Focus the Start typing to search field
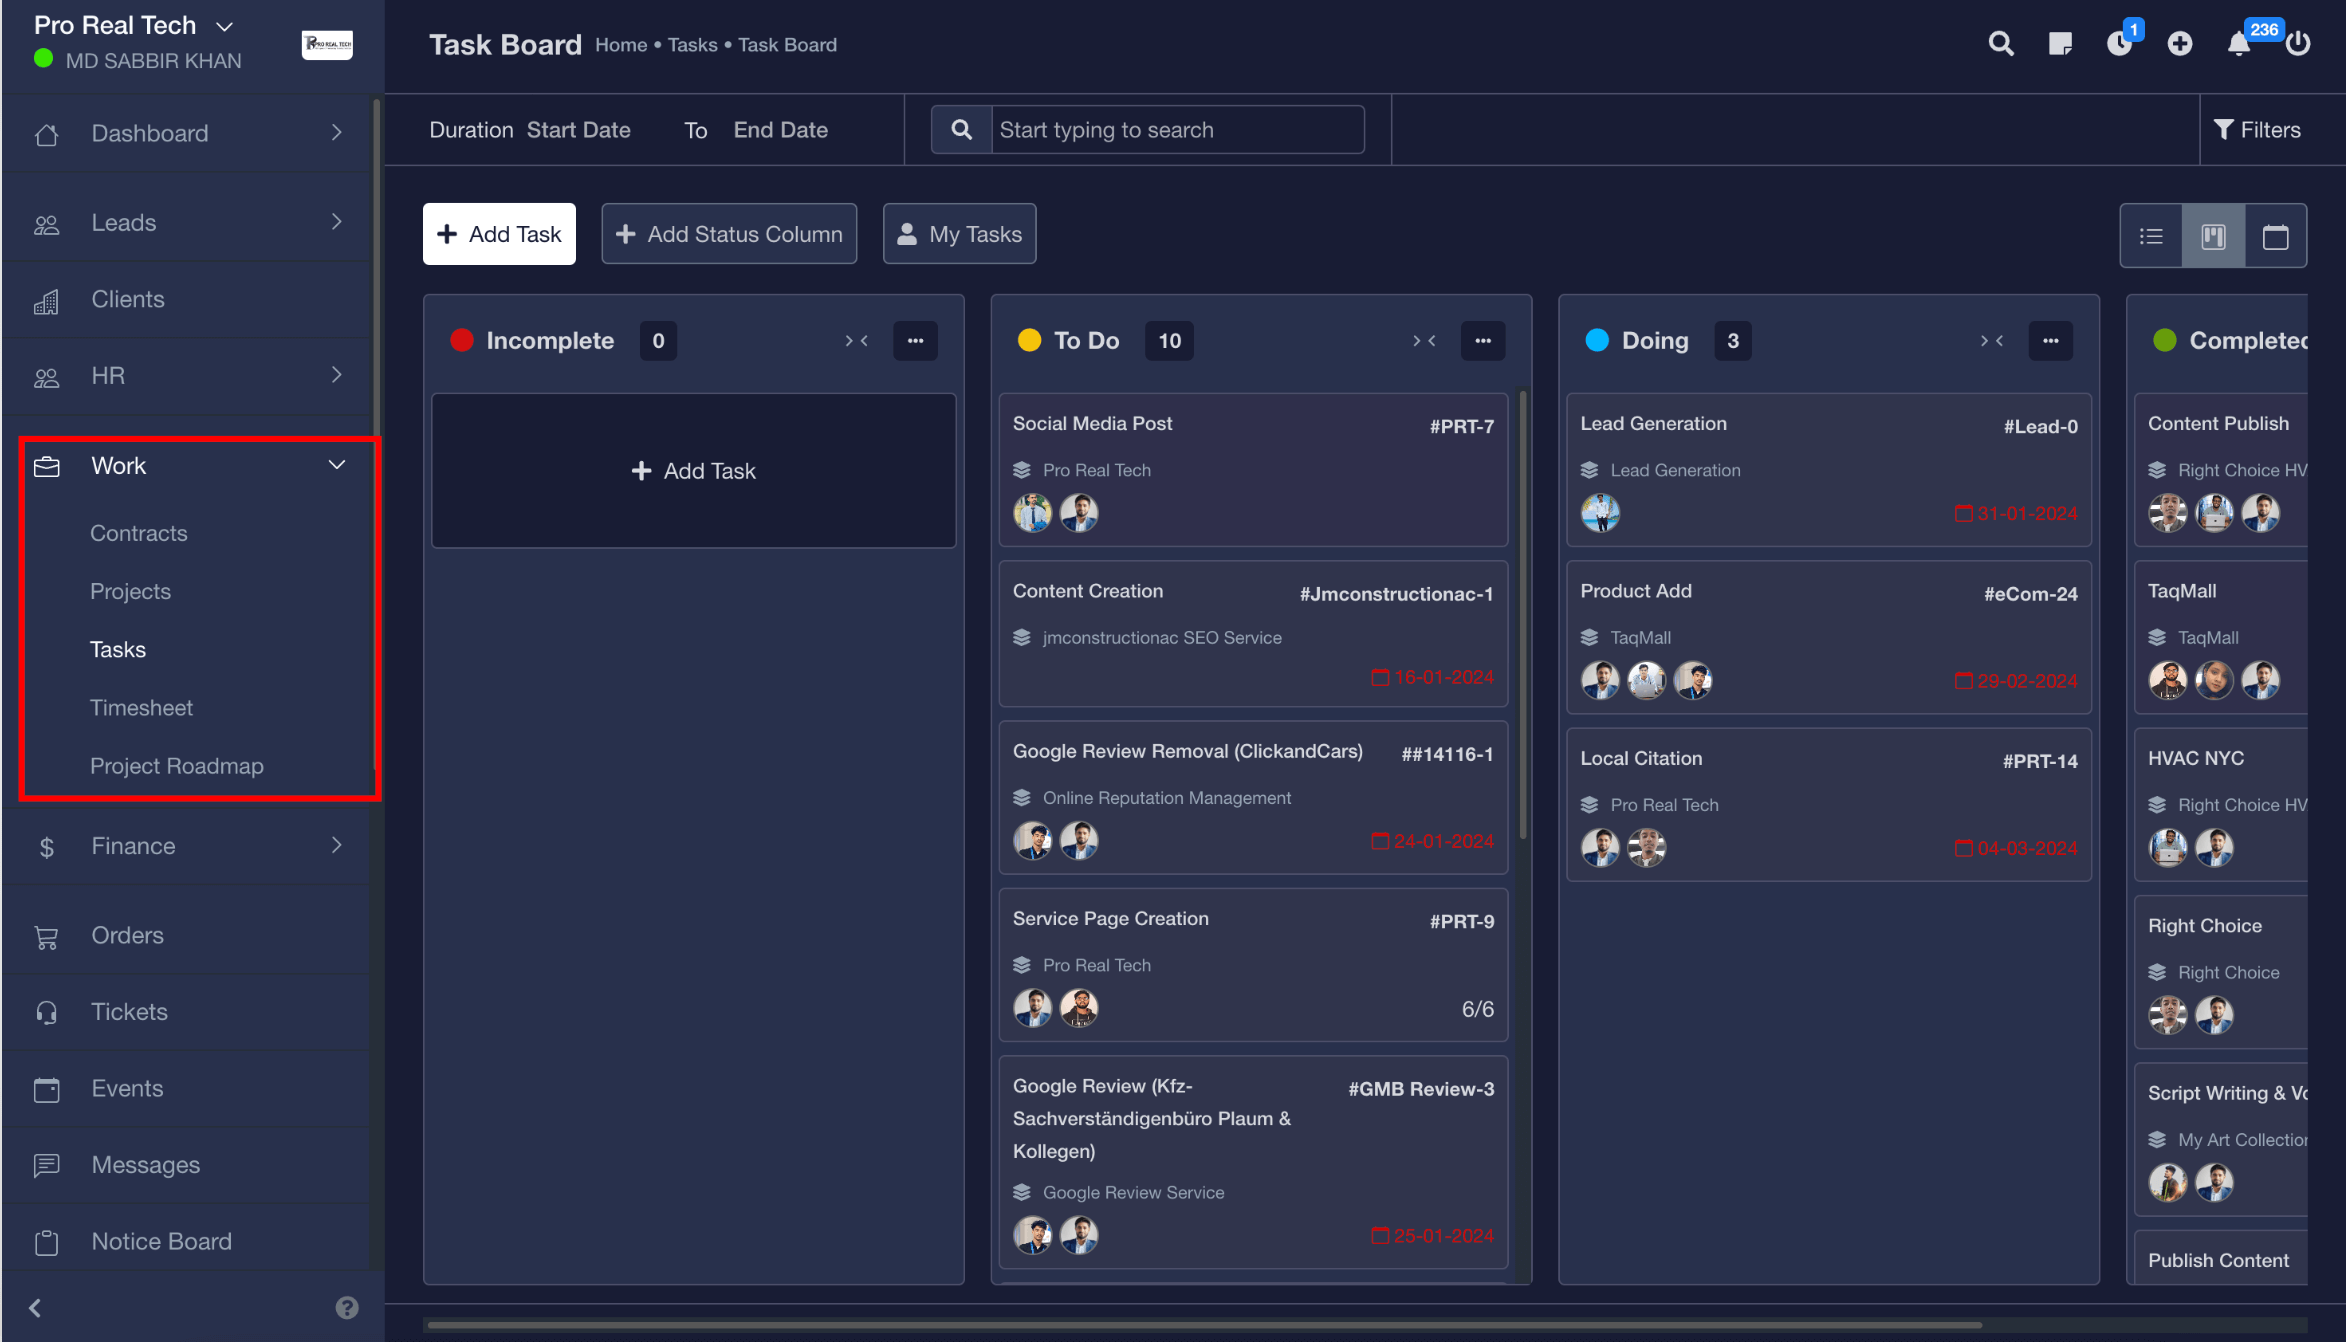 pos(1176,130)
